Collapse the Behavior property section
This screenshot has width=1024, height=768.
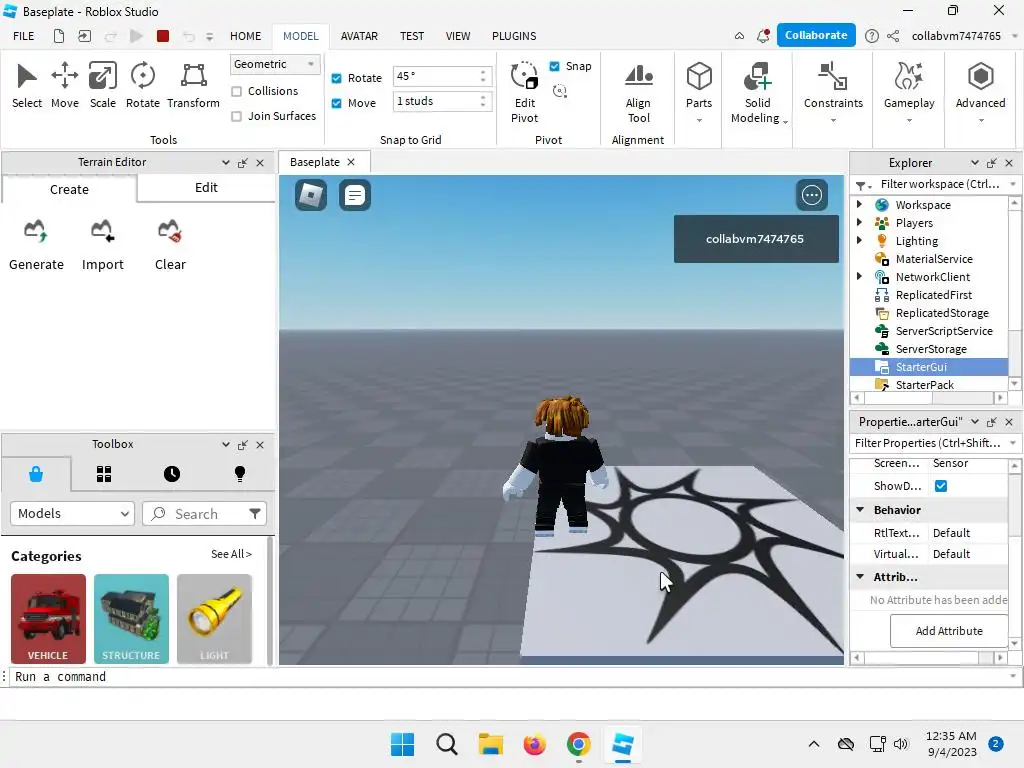click(860, 509)
